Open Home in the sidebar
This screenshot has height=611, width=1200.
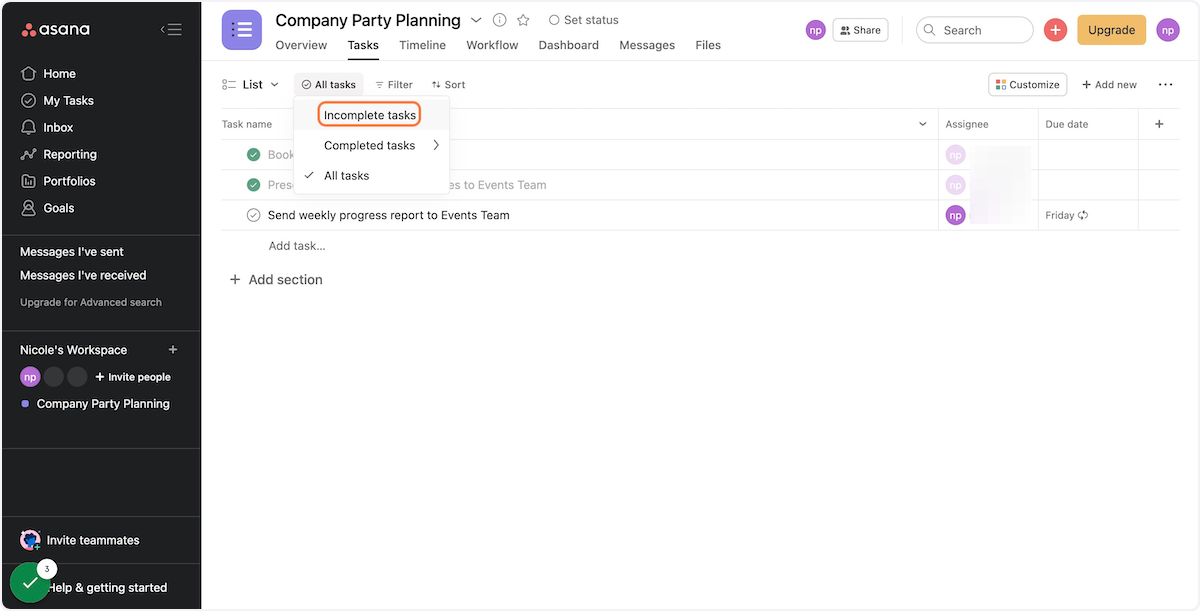point(48,74)
